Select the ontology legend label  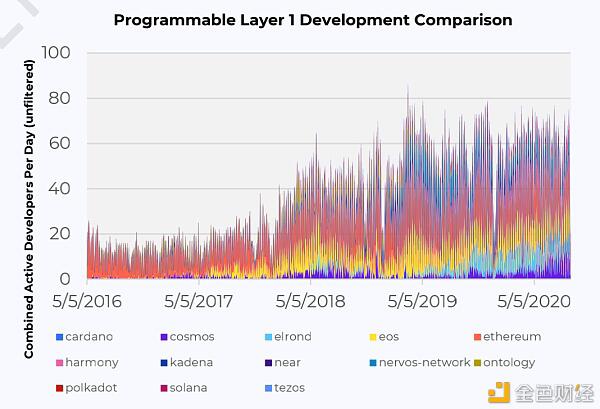click(509, 362)
